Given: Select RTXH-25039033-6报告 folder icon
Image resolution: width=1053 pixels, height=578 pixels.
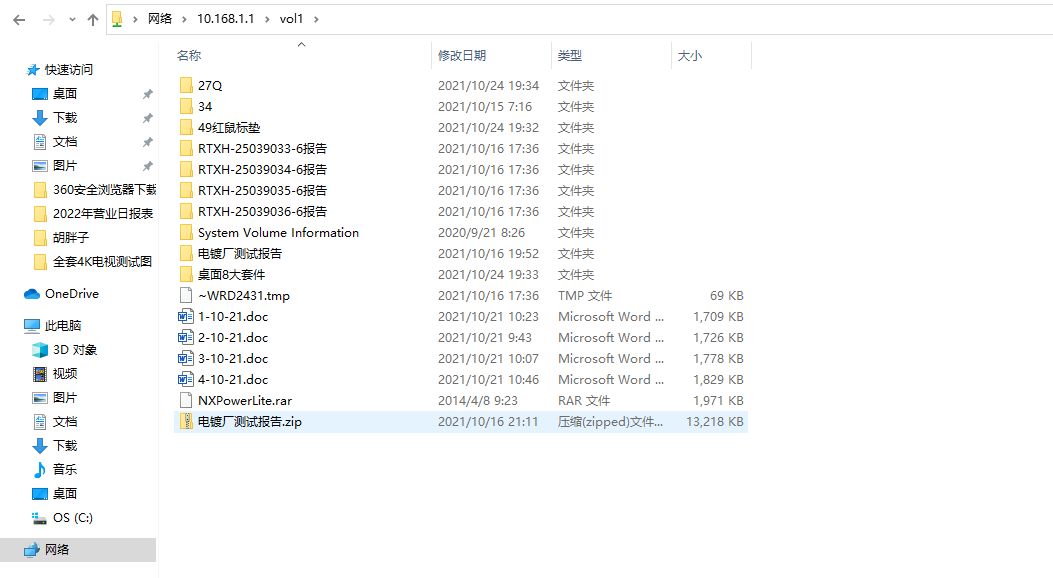Looking at the screenshot, I should tap(186, 148).
